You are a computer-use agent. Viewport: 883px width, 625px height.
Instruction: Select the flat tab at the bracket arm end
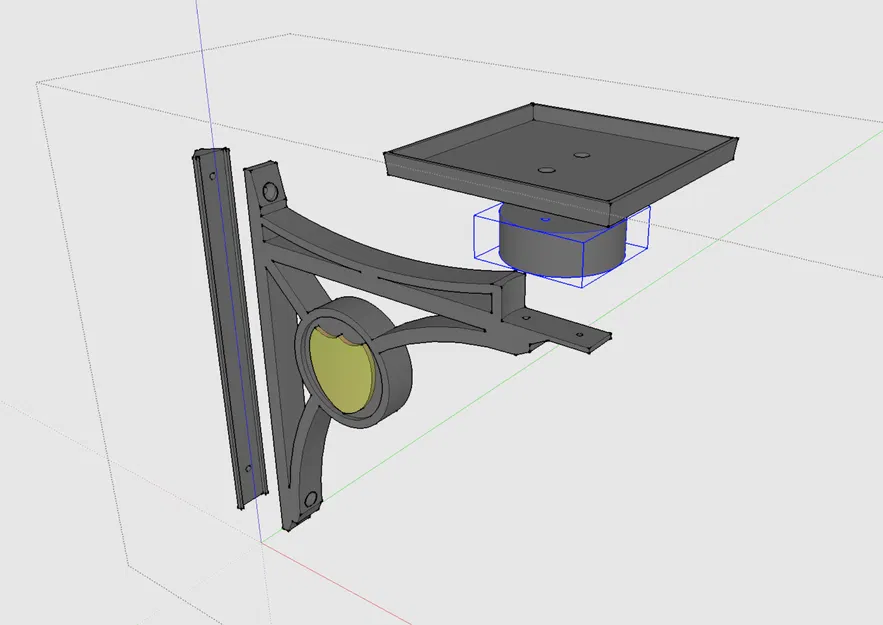pyautogui.click(x=558, y=330)
